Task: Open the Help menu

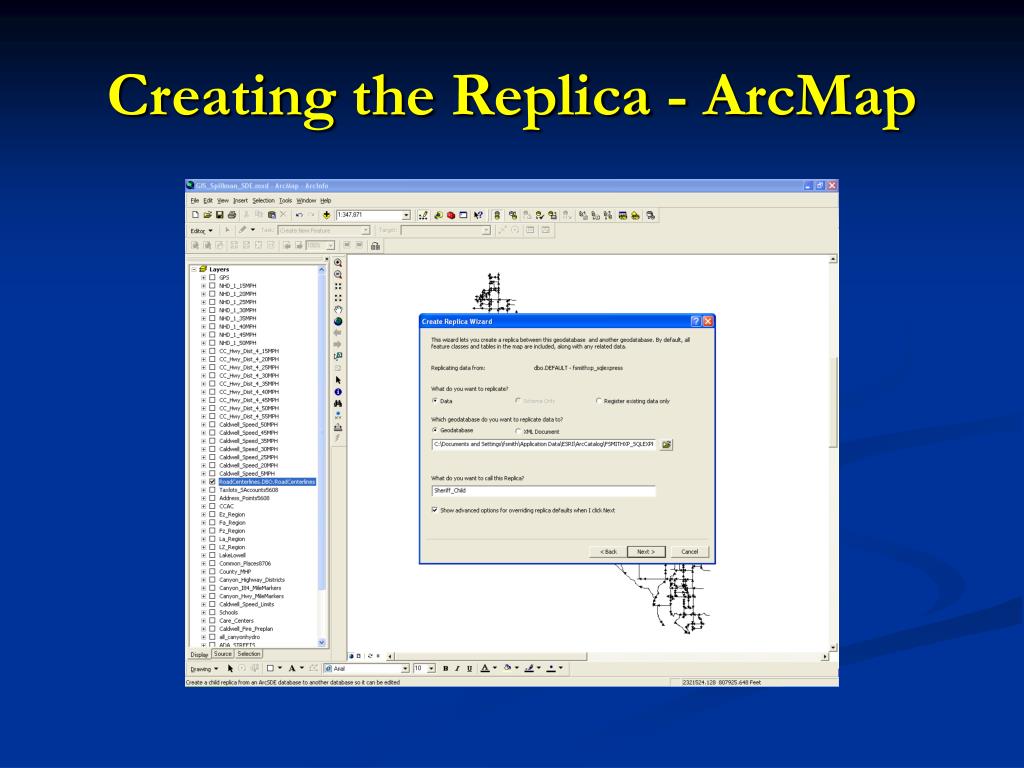Action: [325, 200]
